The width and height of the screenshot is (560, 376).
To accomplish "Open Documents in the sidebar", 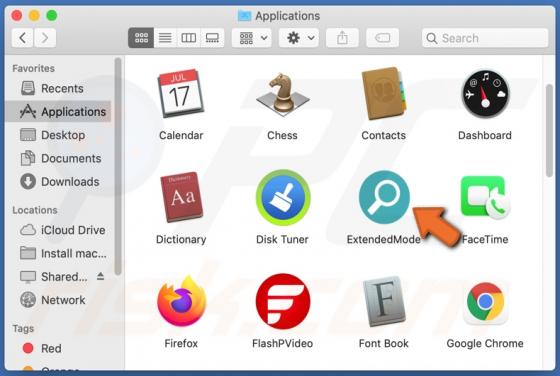I will click(x=58, y=158).
